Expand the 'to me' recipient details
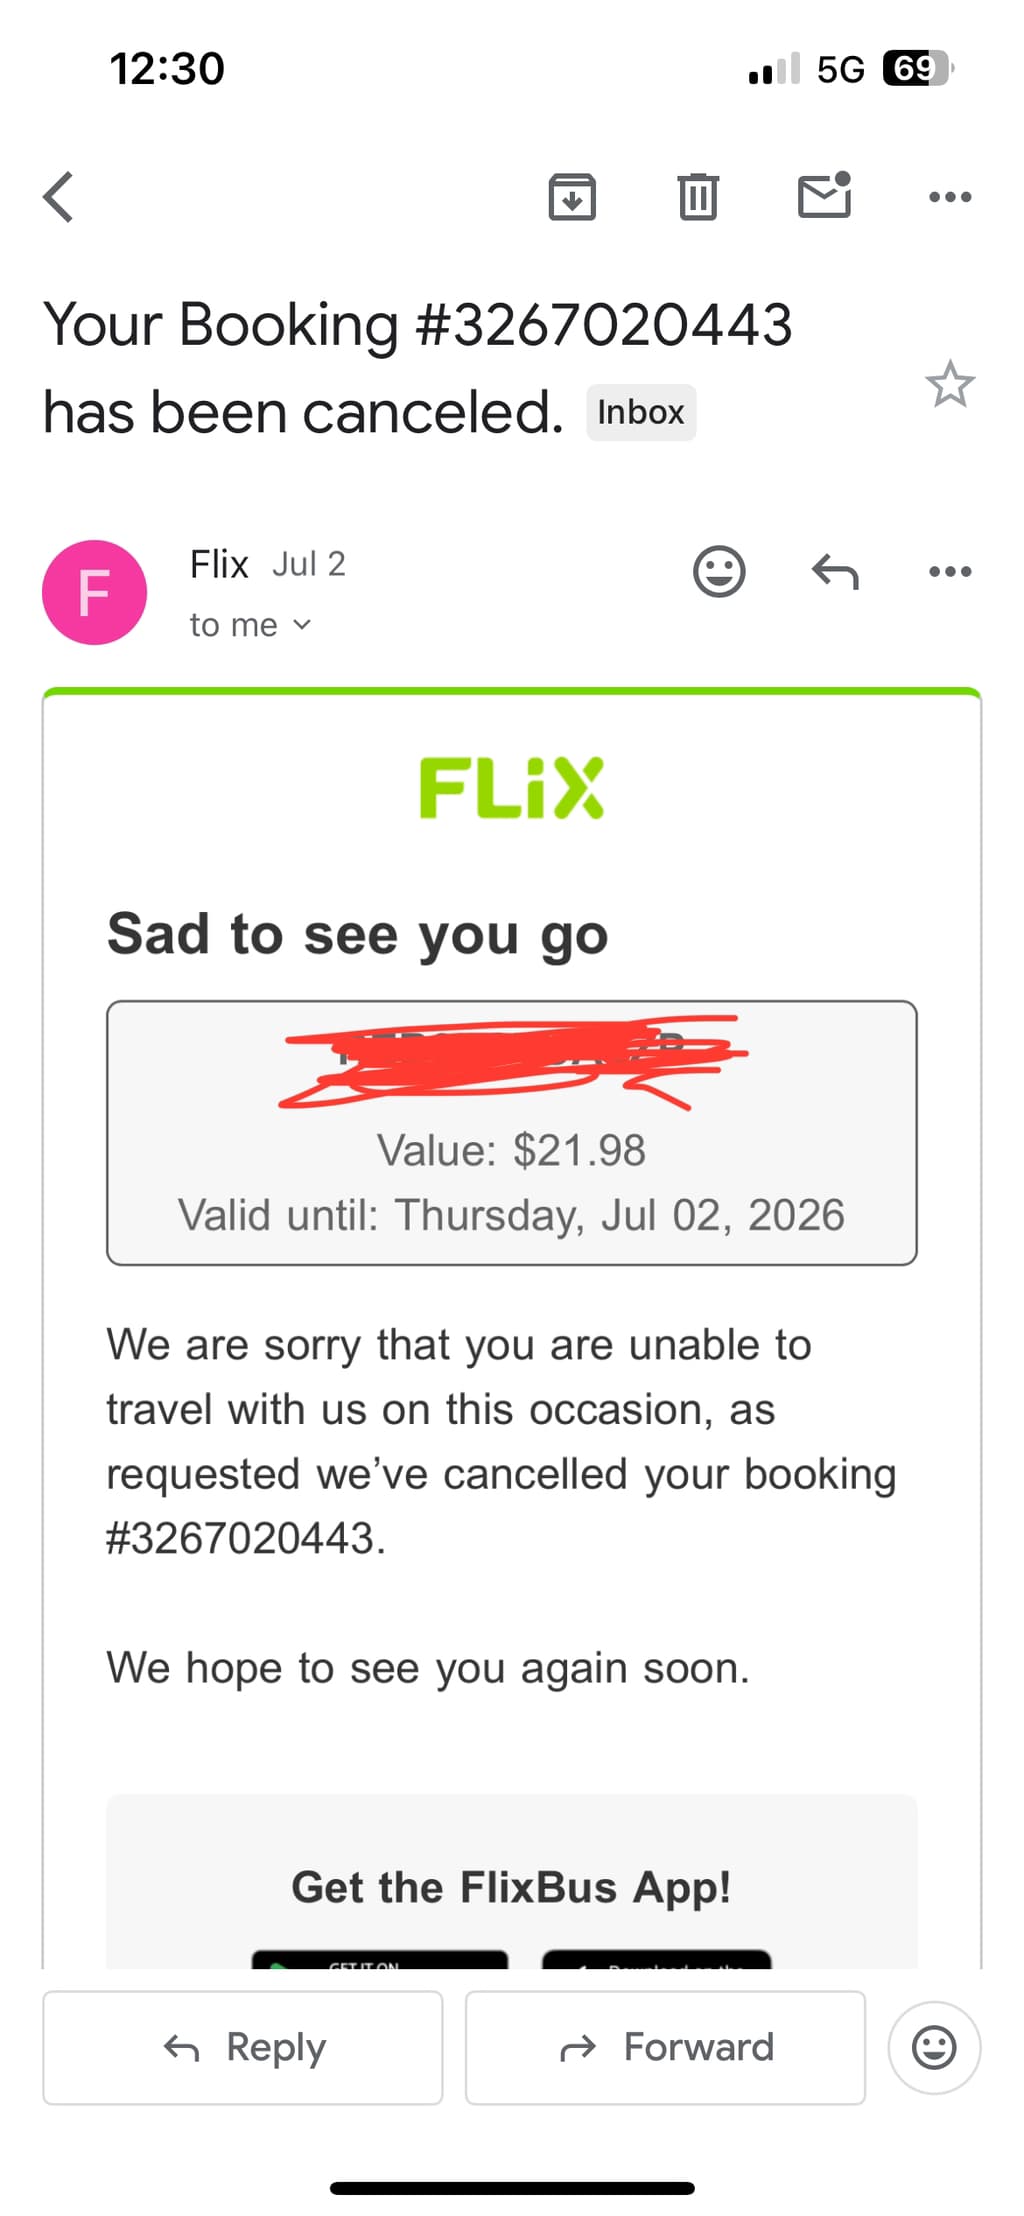The height and width of the screenshot is (2216, 1024). (251, 625)
